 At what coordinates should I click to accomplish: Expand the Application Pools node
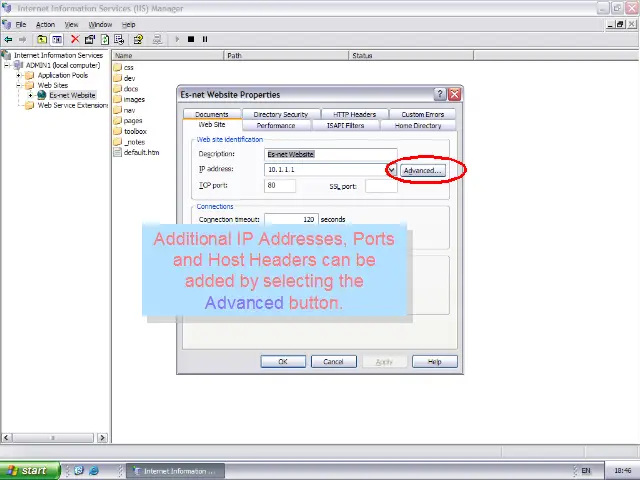(x=18, y=76)
